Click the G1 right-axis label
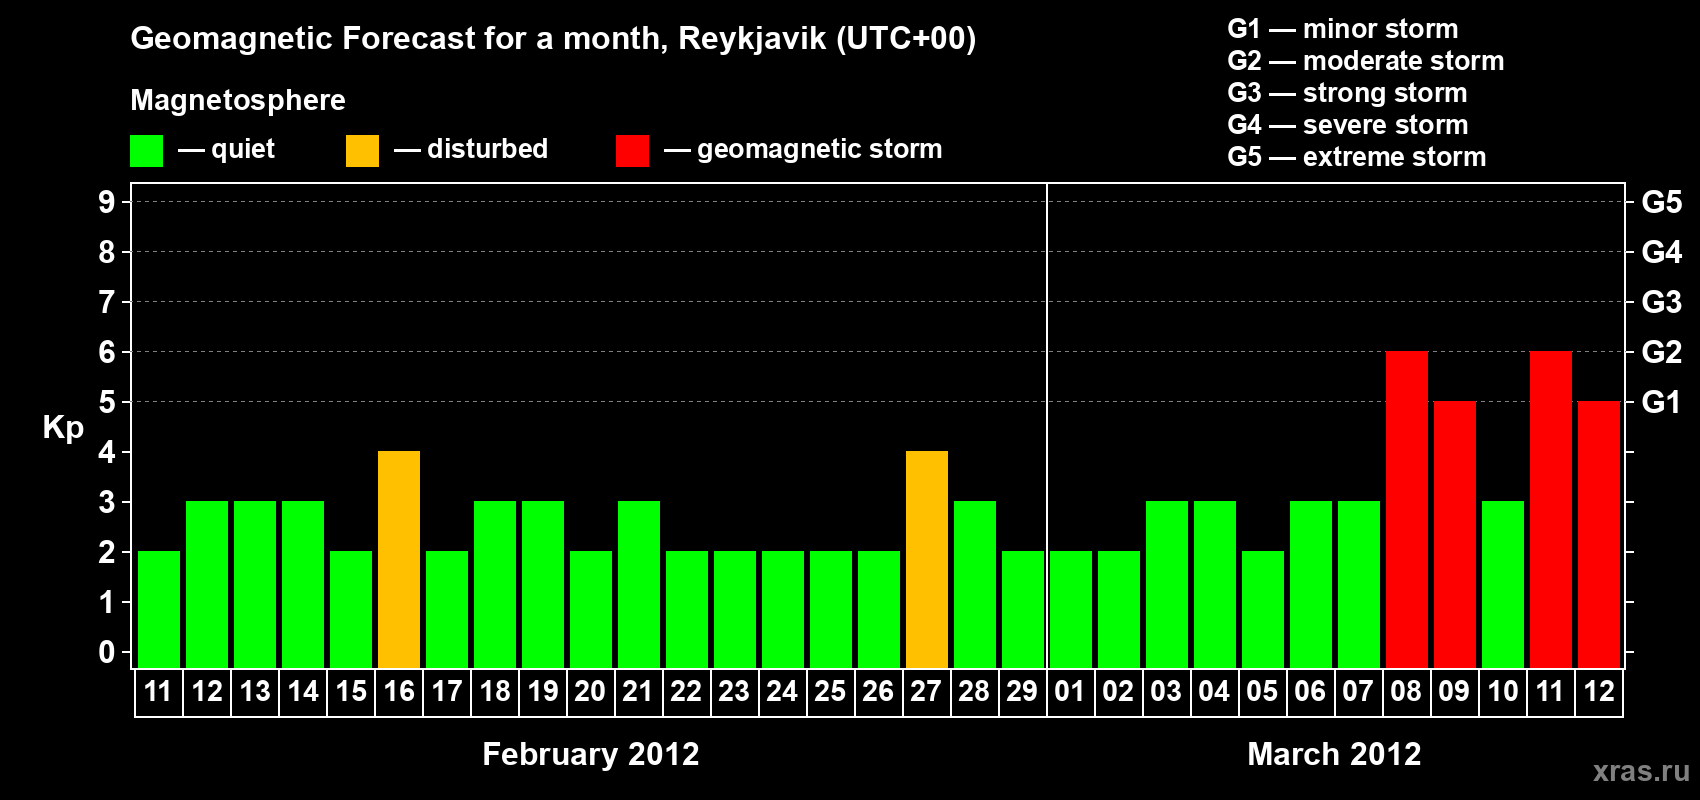The image size is (1700, 800). 1662,402
